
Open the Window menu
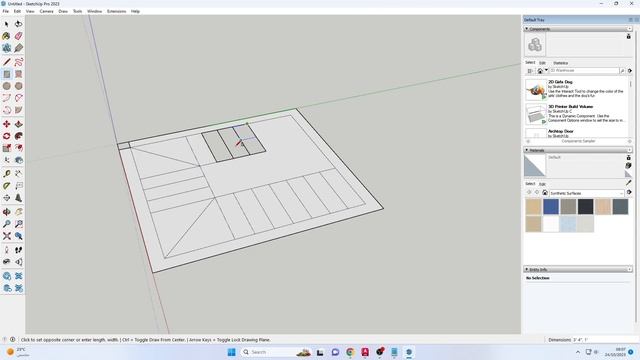[94, 11]
